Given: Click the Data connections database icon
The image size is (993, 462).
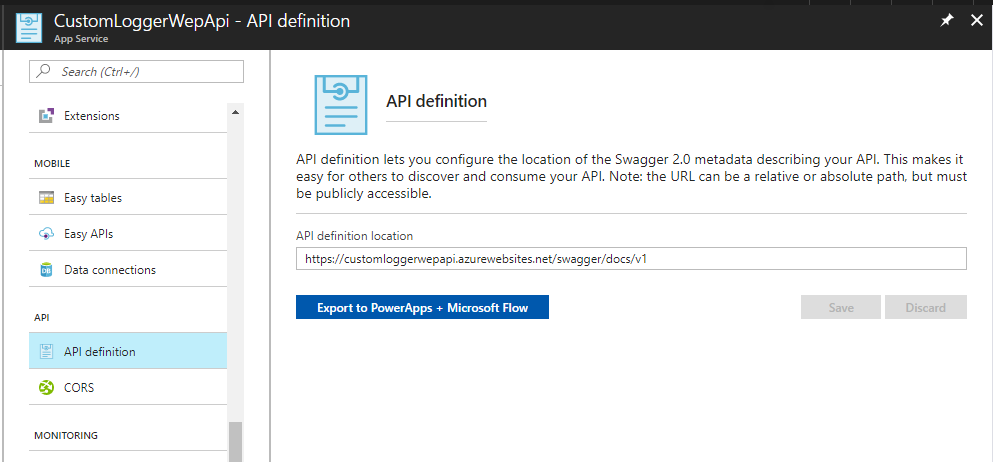Looking at the screenshot, I should point(46,270).
